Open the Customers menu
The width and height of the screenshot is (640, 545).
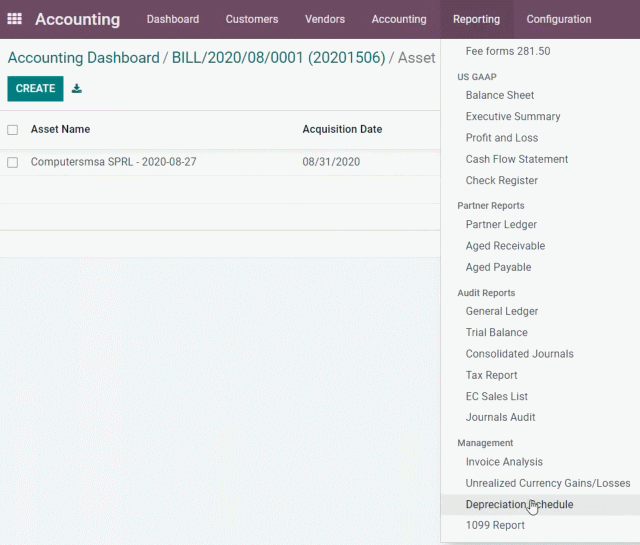[252, 19]
